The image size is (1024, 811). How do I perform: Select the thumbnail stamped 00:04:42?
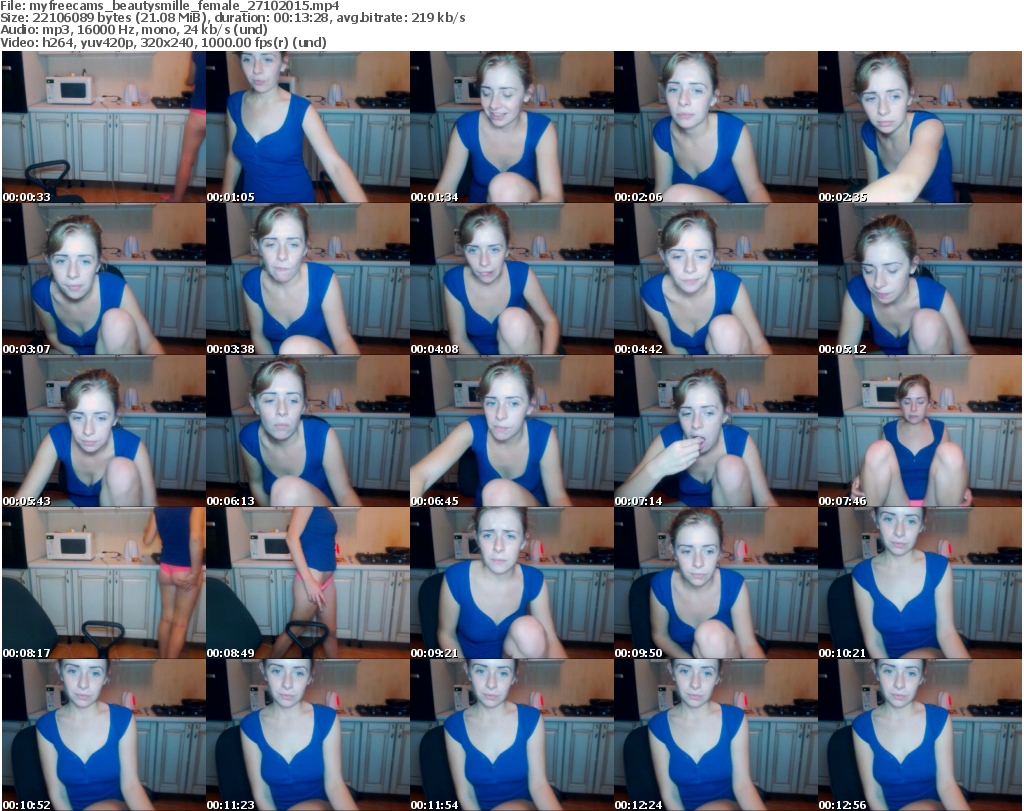pos(716,279)
